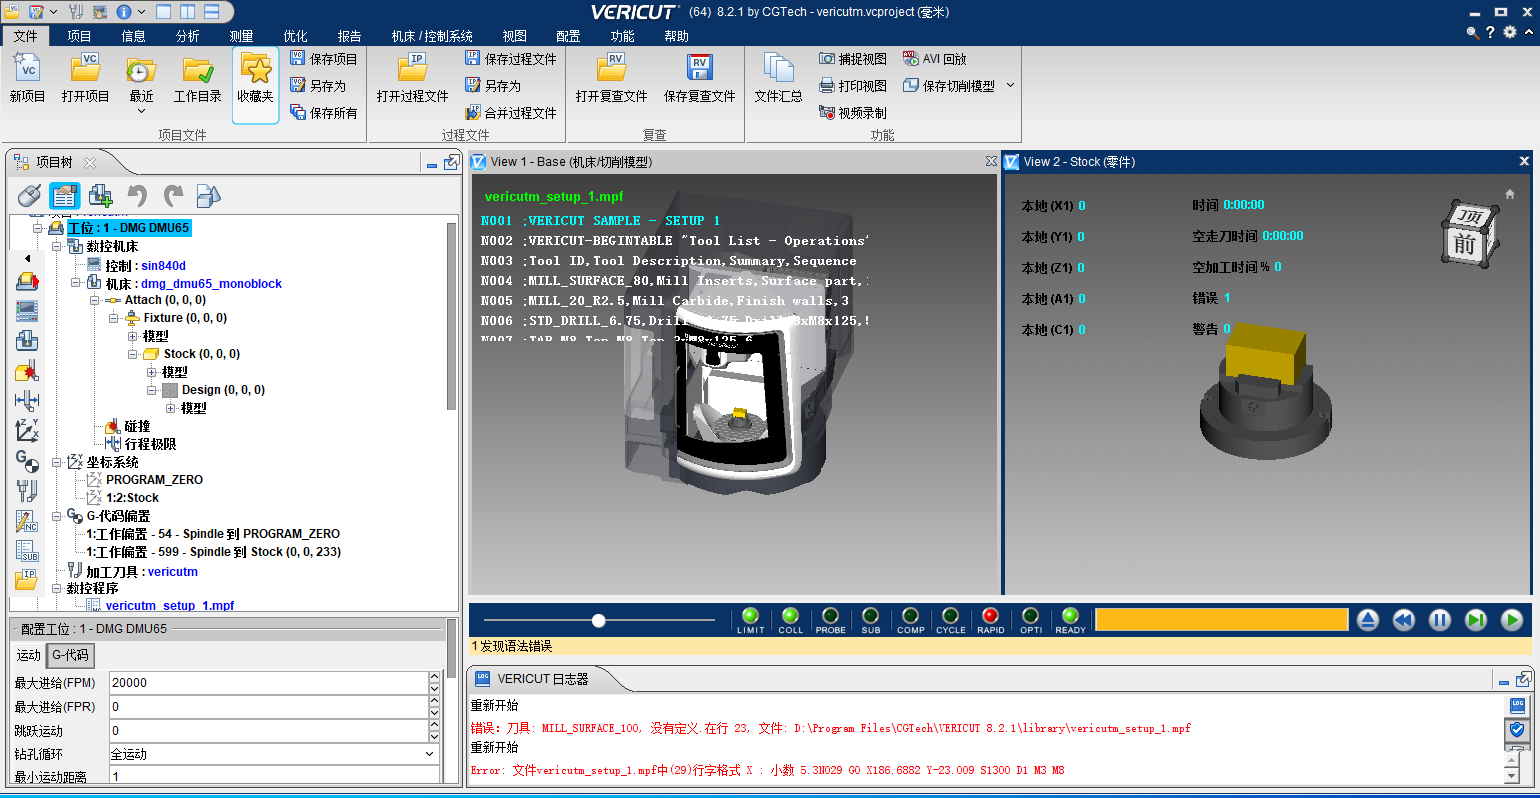Expand the 功能 ribbon group overflow arrow
The width and height of the screenshot is (1540, 798).
pyautogui.click(x=1010, y=86)
